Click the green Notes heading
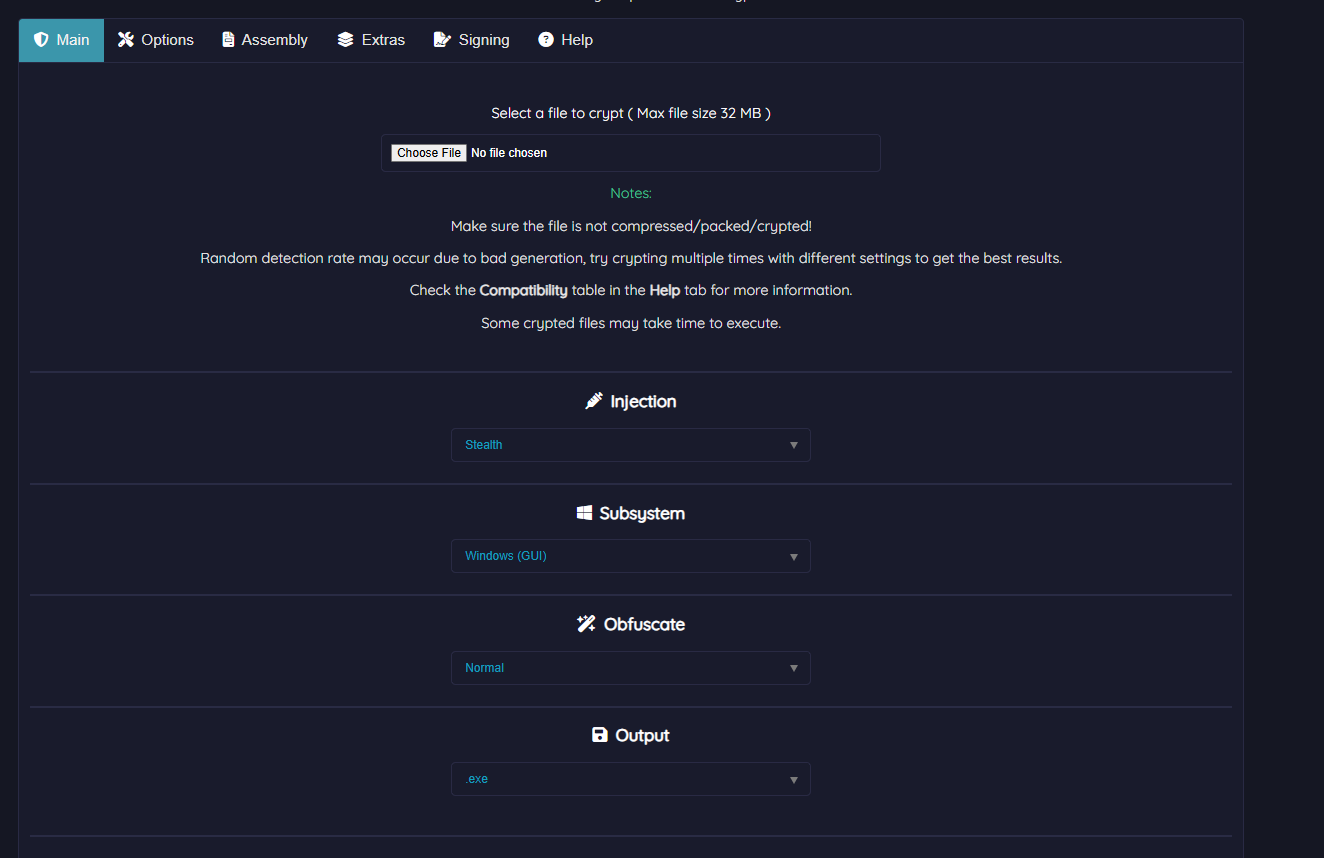This screenshot has height=858, width=1324. coord(631,193)
